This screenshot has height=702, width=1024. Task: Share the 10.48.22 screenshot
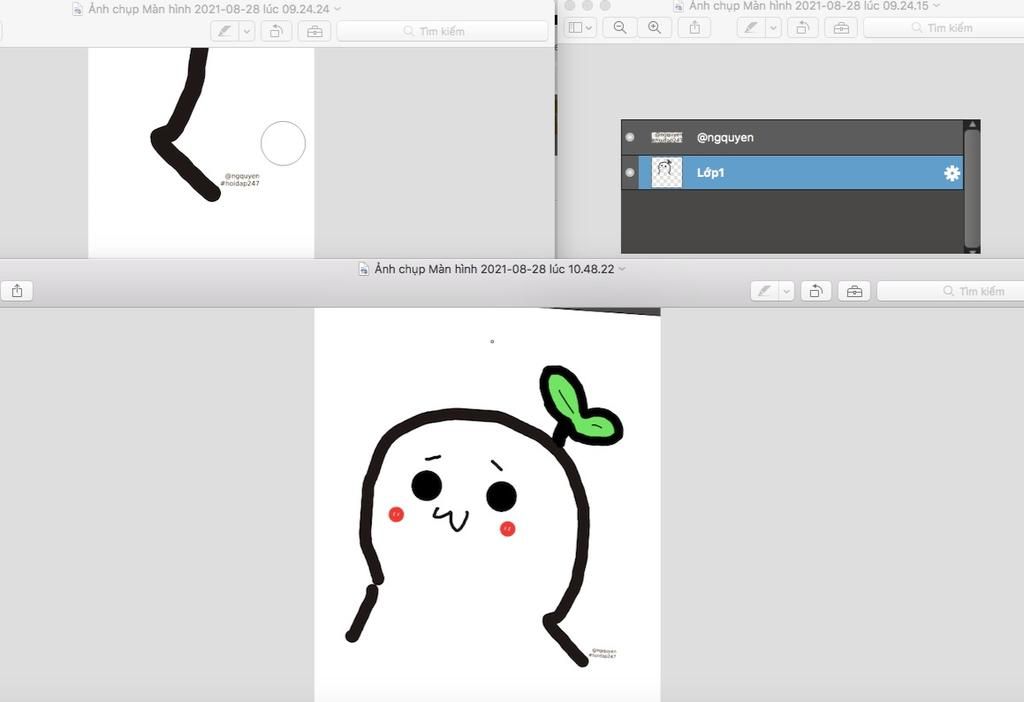(x=17, y=291)
